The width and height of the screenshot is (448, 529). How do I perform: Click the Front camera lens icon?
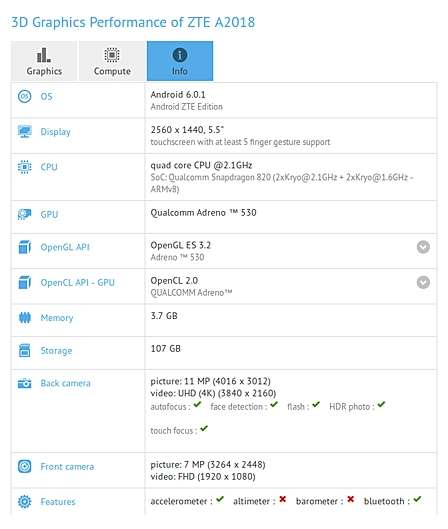(24, 467)
